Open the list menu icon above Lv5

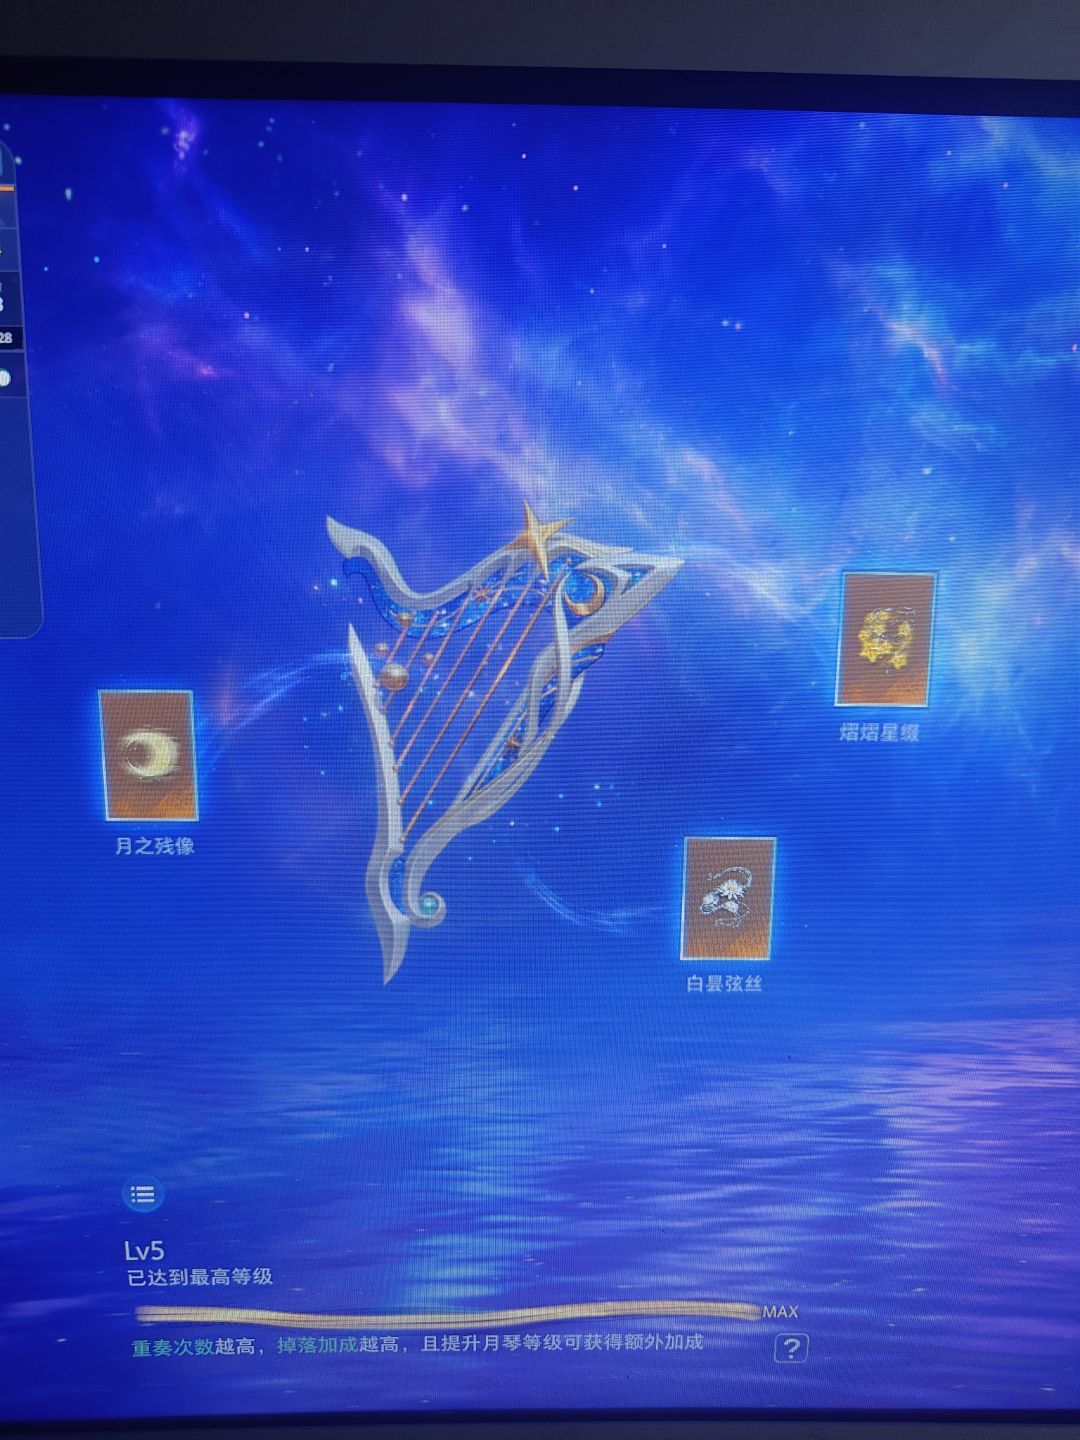coord(142,1194)
